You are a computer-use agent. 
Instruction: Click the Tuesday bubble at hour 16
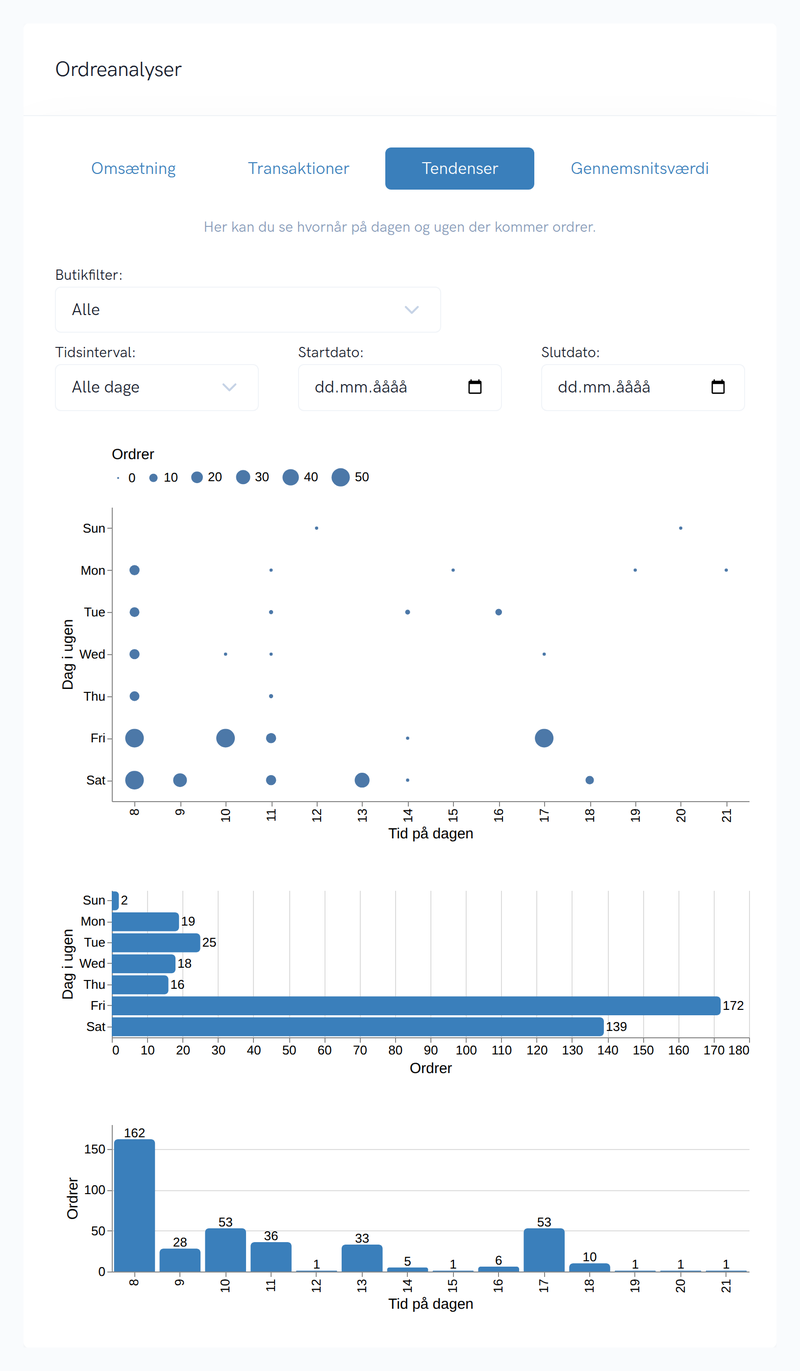[x=499, y=612]
